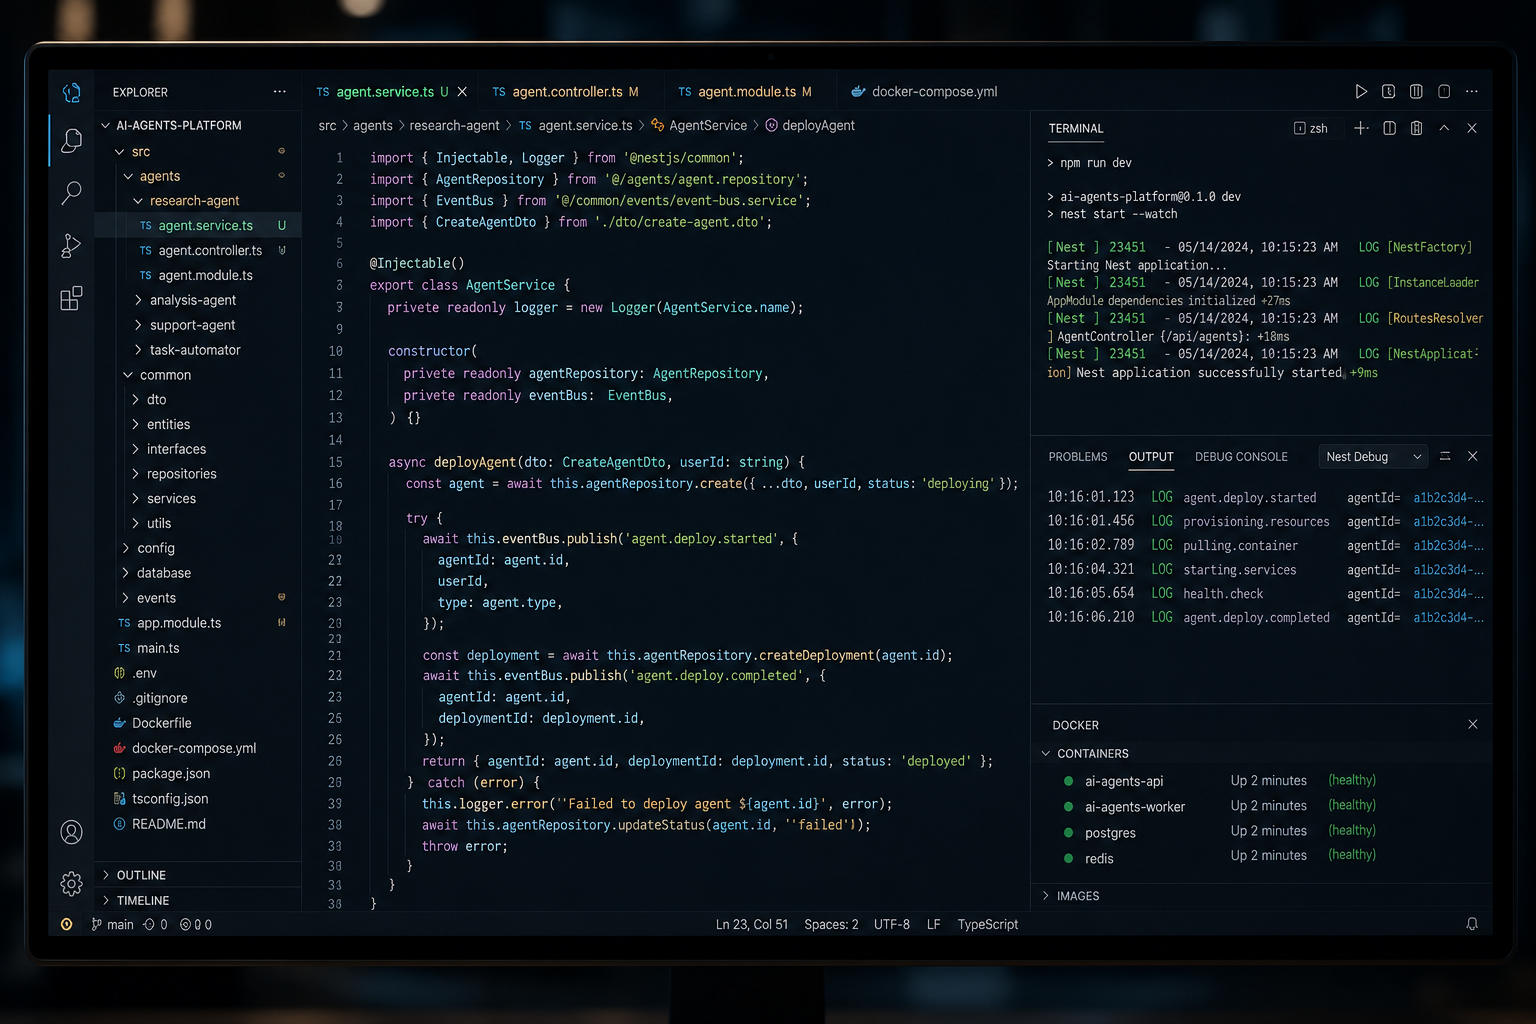Screen dimensions: 1536x1024
Task: Open the Nest Debug dropdown
Action: [1373, 456]
